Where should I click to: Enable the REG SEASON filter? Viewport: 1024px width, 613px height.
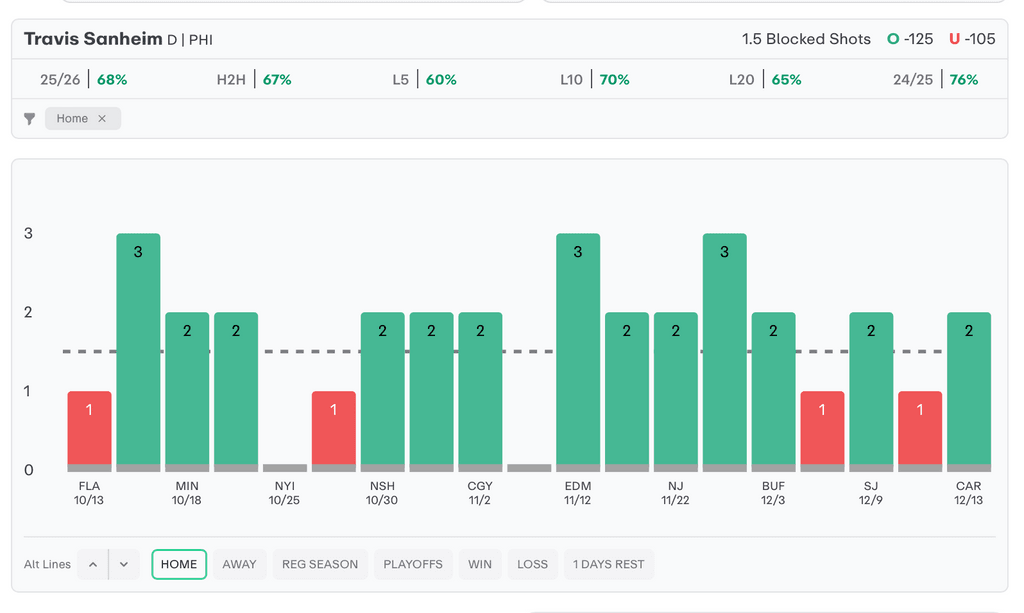(x=320, y=564)
